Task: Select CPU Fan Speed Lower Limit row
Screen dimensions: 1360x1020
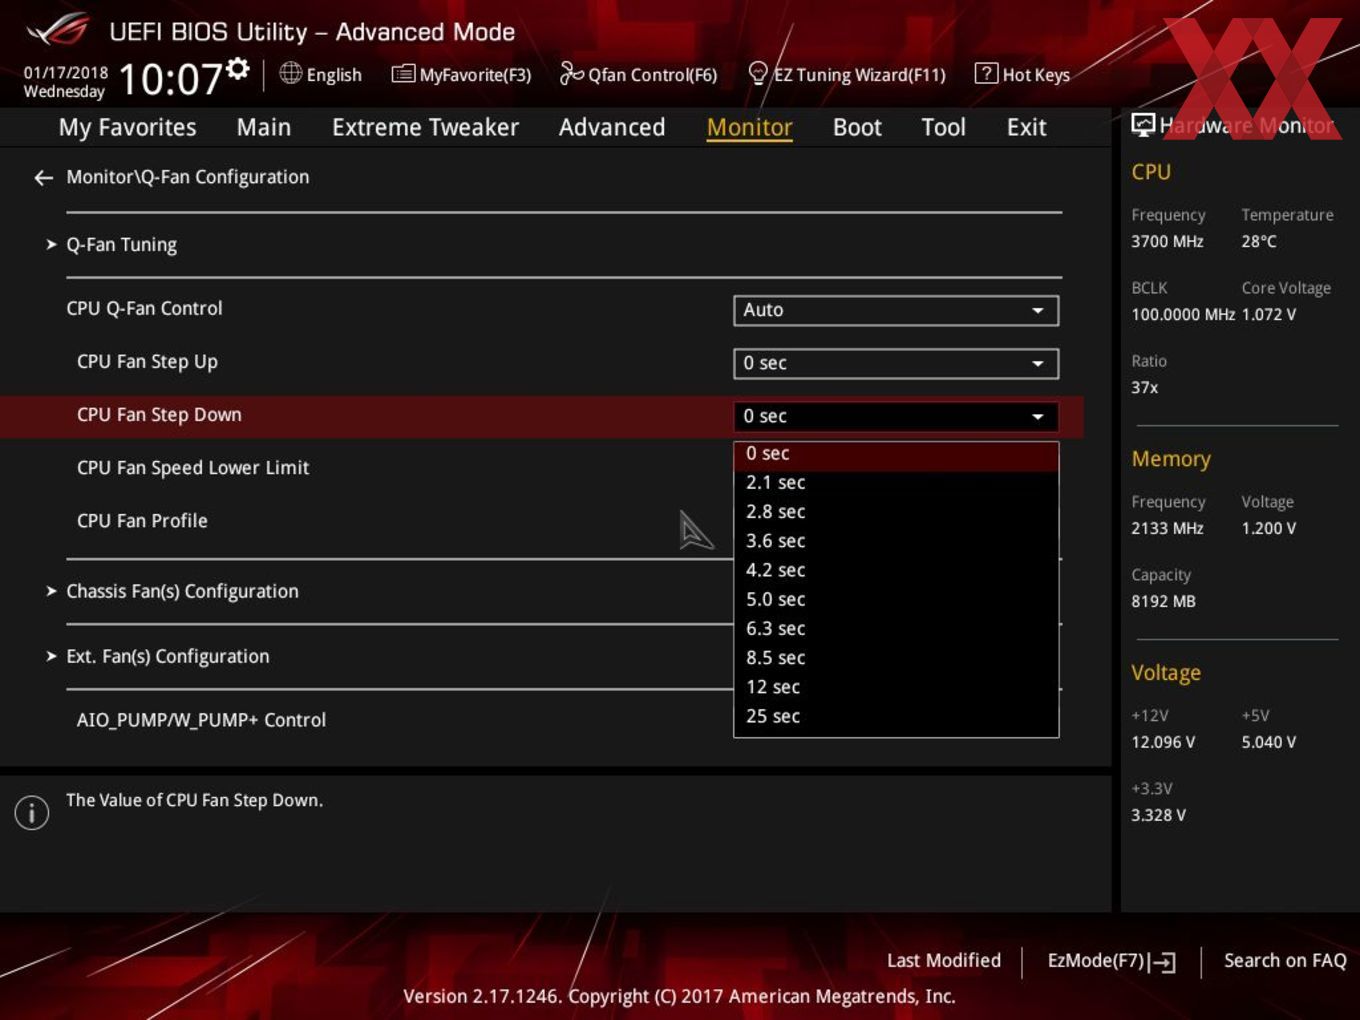Action: (193, 468)
